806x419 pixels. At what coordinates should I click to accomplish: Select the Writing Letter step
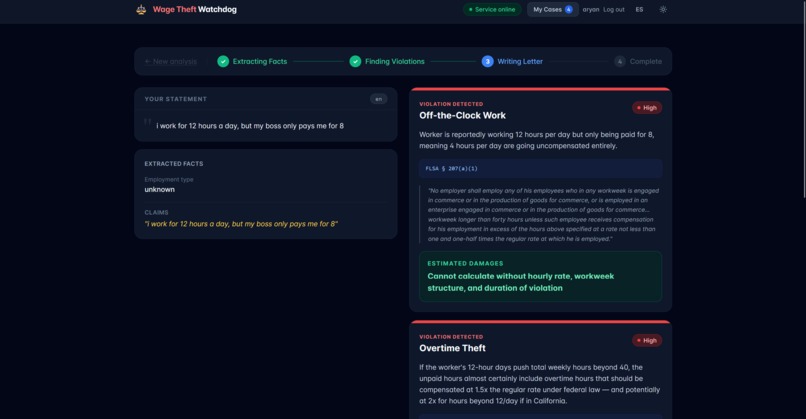(x=520, y=61)
